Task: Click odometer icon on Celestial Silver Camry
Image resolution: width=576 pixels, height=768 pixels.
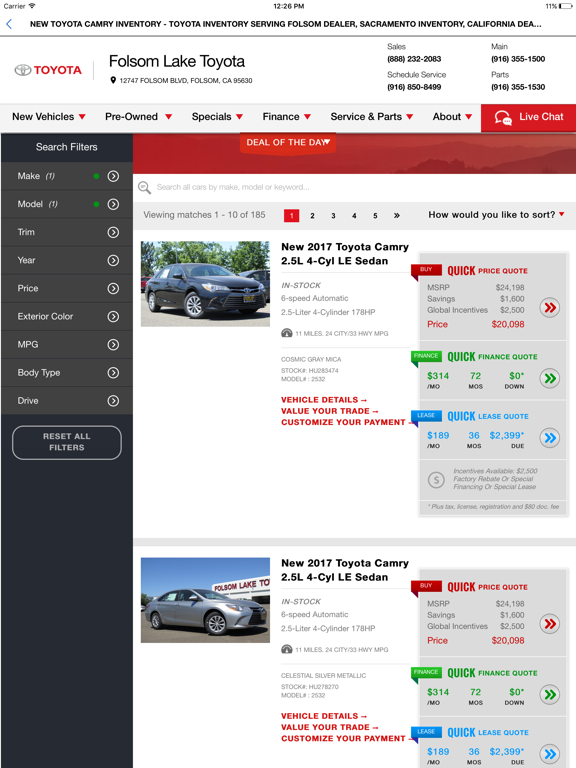Action: coord(287,649)
